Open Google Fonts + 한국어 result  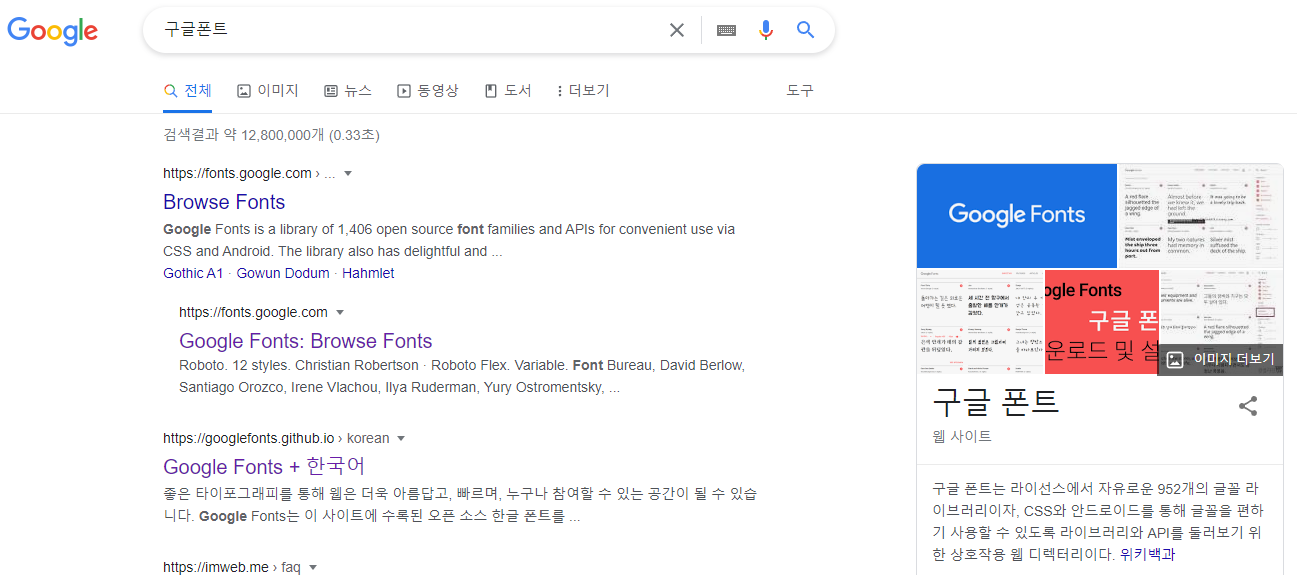265,467
